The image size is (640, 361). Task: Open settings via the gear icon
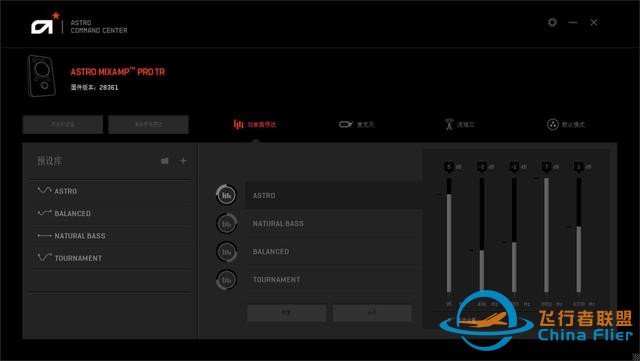point(552,22)
